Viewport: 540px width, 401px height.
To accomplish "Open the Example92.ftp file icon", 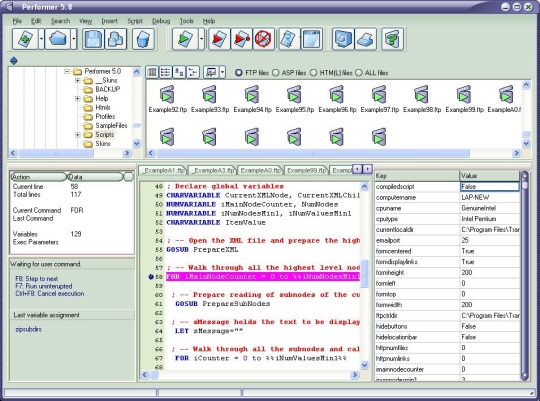I will click(x=167, y=94).
